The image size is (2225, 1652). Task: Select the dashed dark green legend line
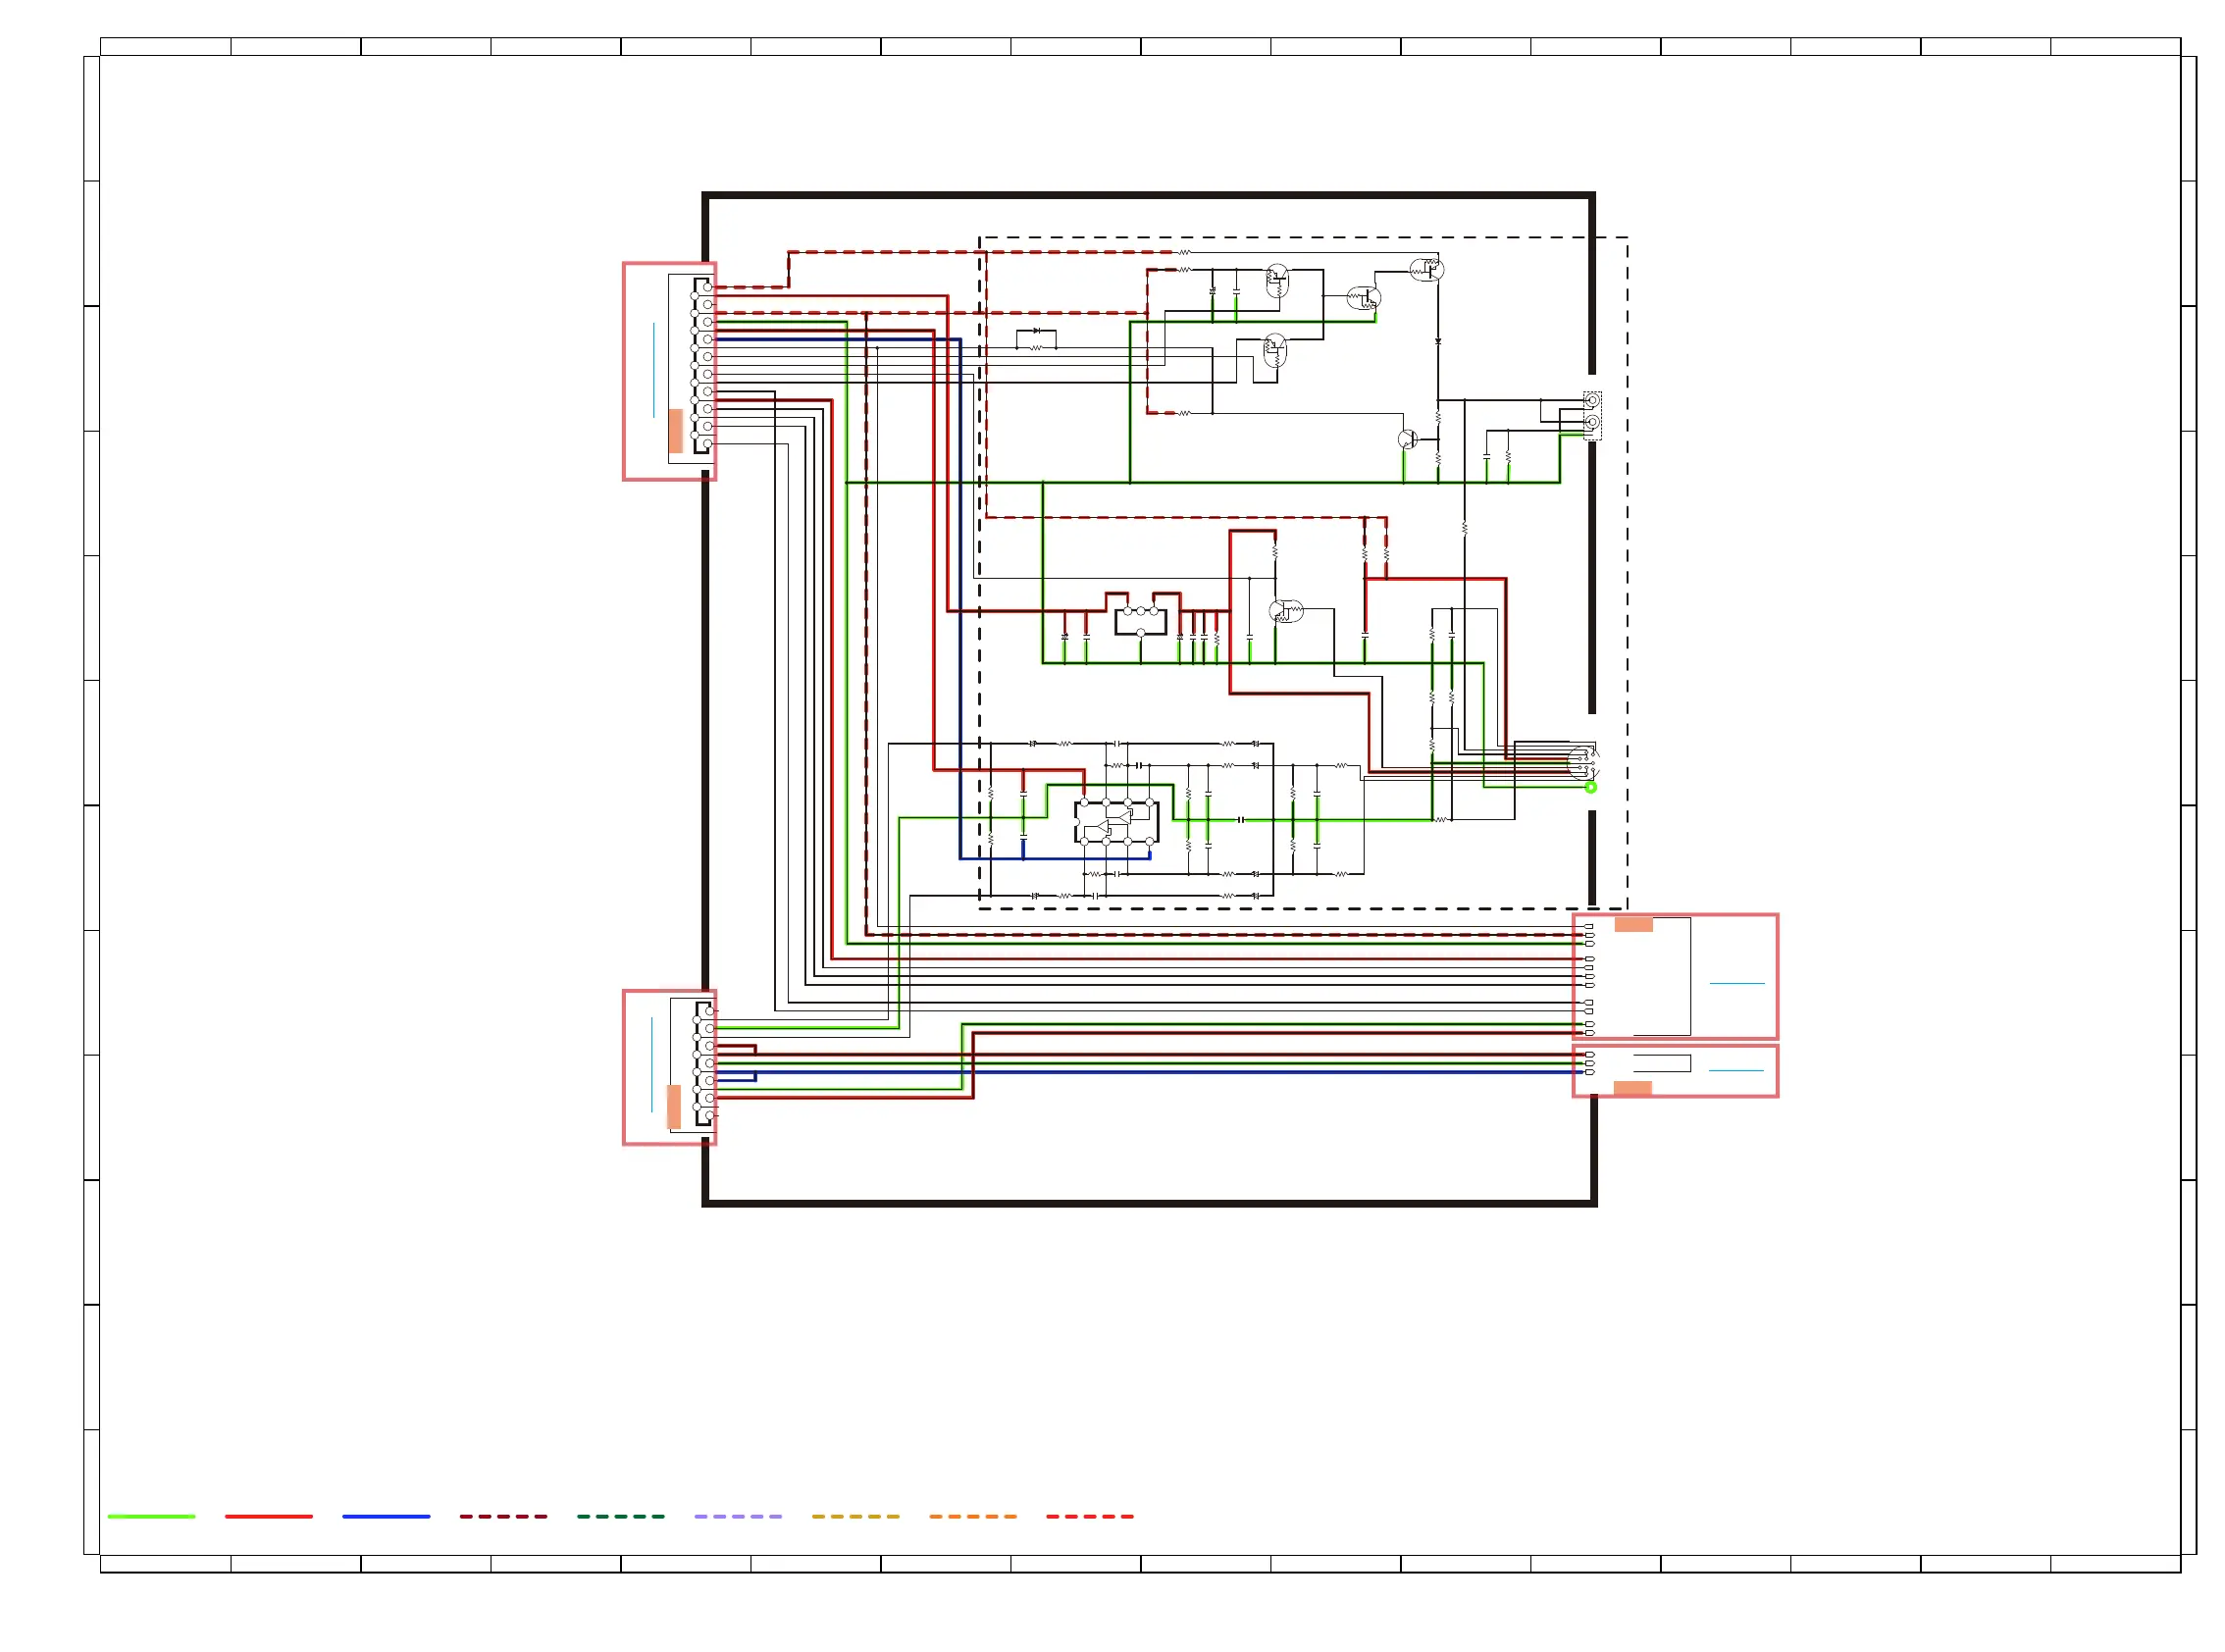tap(620, 1516)
